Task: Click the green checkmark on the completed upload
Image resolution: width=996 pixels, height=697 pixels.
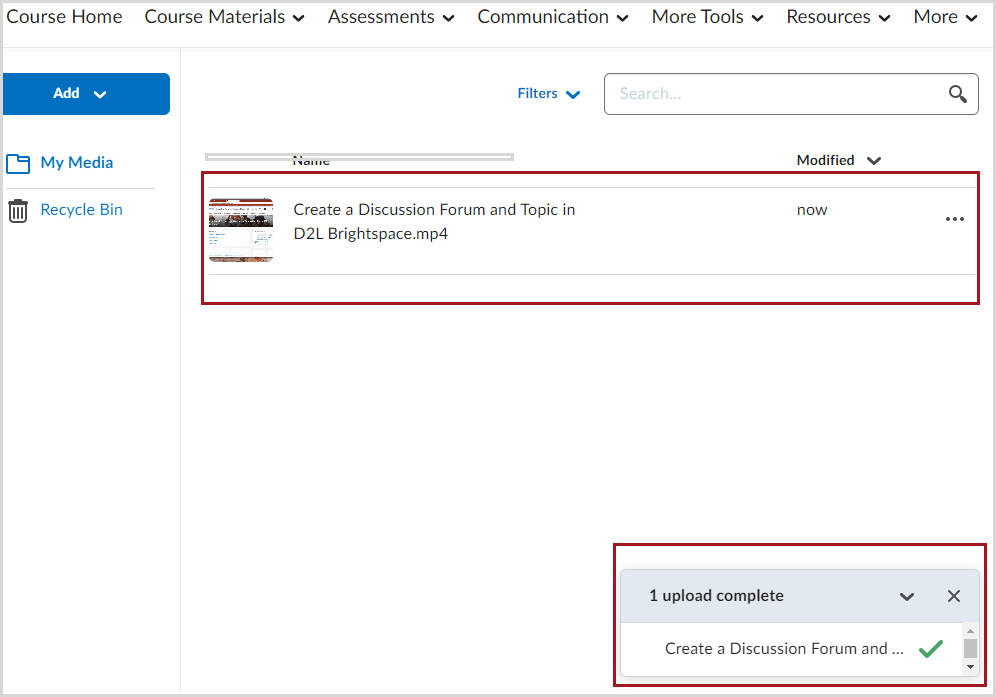Action: [930, 648]
